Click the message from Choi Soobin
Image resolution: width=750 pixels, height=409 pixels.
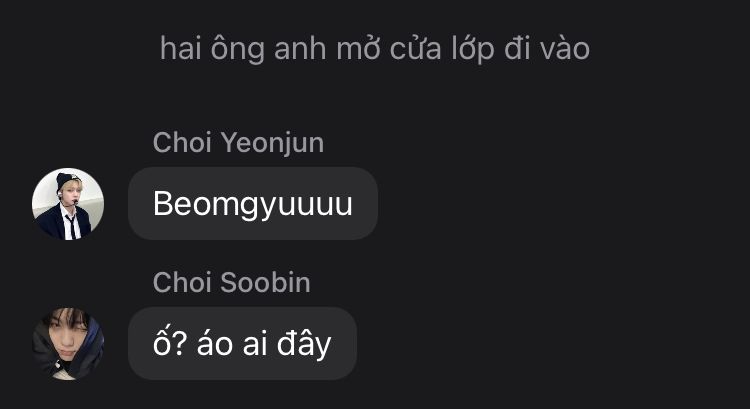[x=242, y=343]
